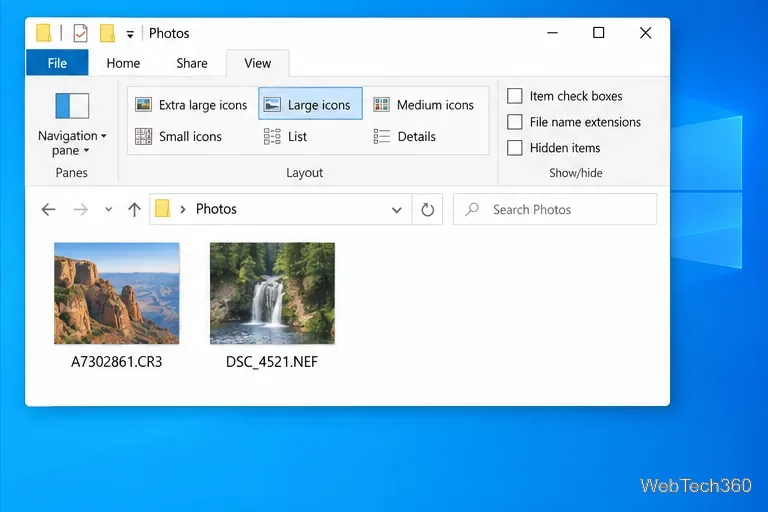This screenshot has height=512, width=768.
Task: Select the View ribbon tab
Action: pos(258,63)
